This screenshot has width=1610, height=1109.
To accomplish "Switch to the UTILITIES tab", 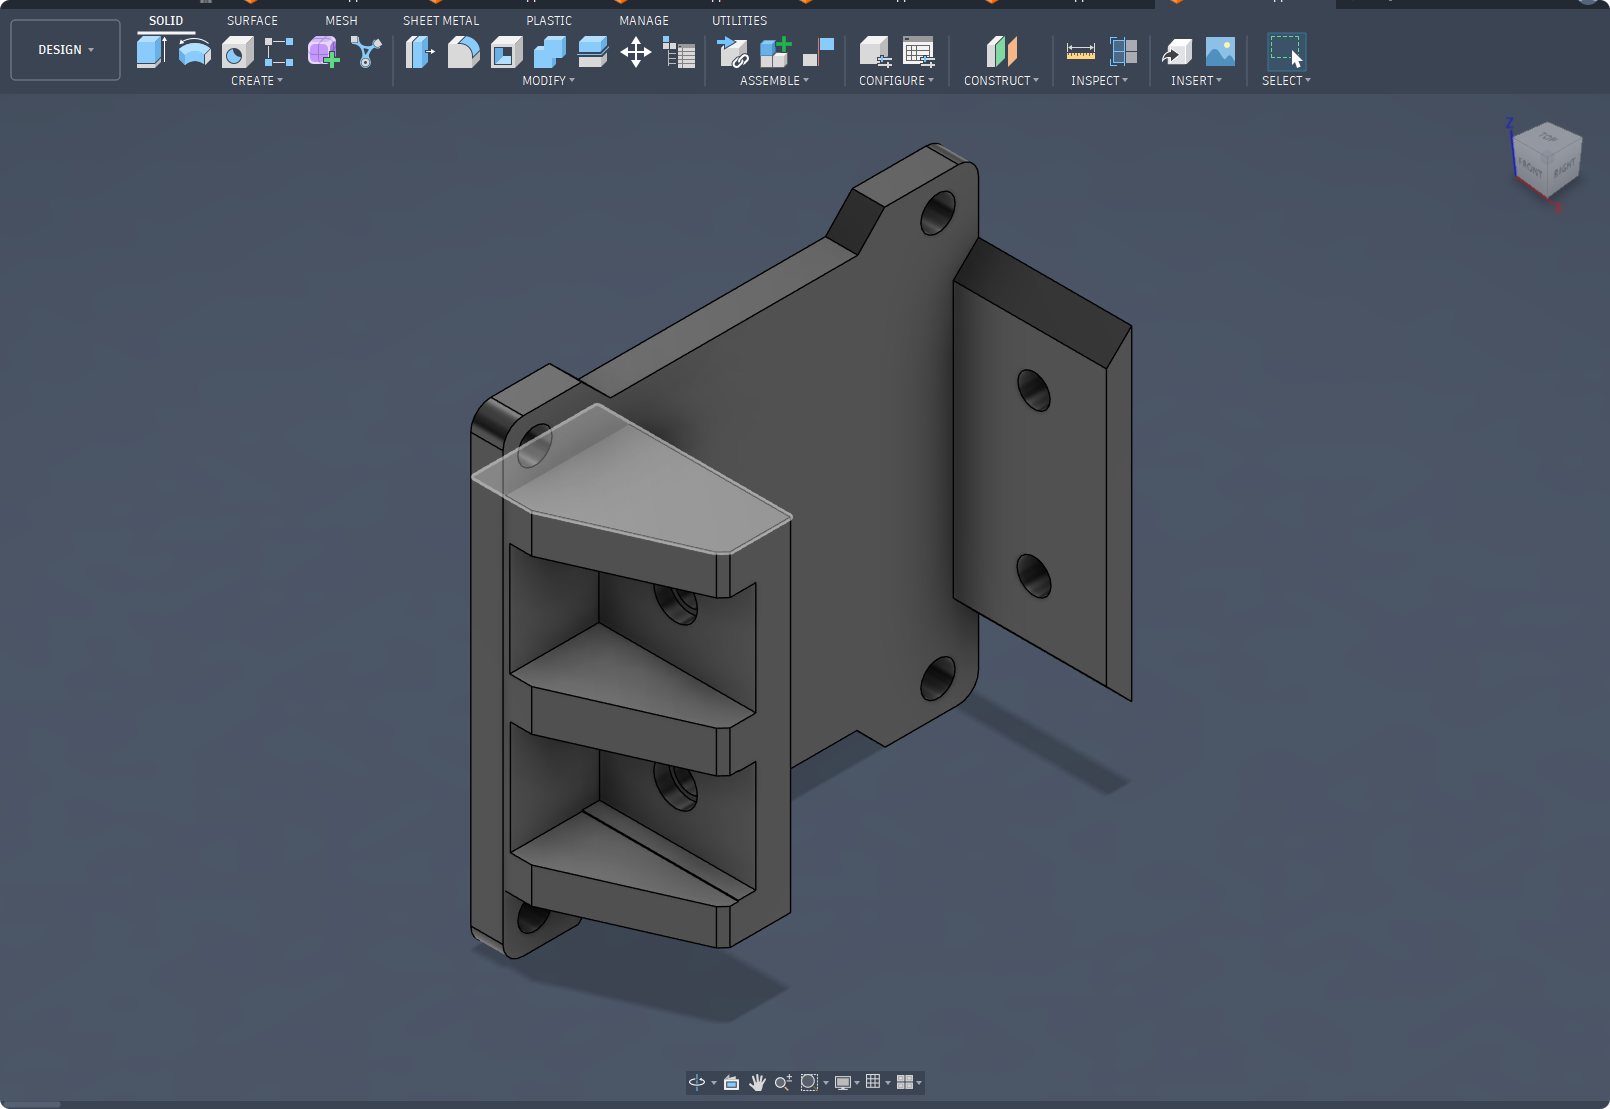I will click(740, 21).
